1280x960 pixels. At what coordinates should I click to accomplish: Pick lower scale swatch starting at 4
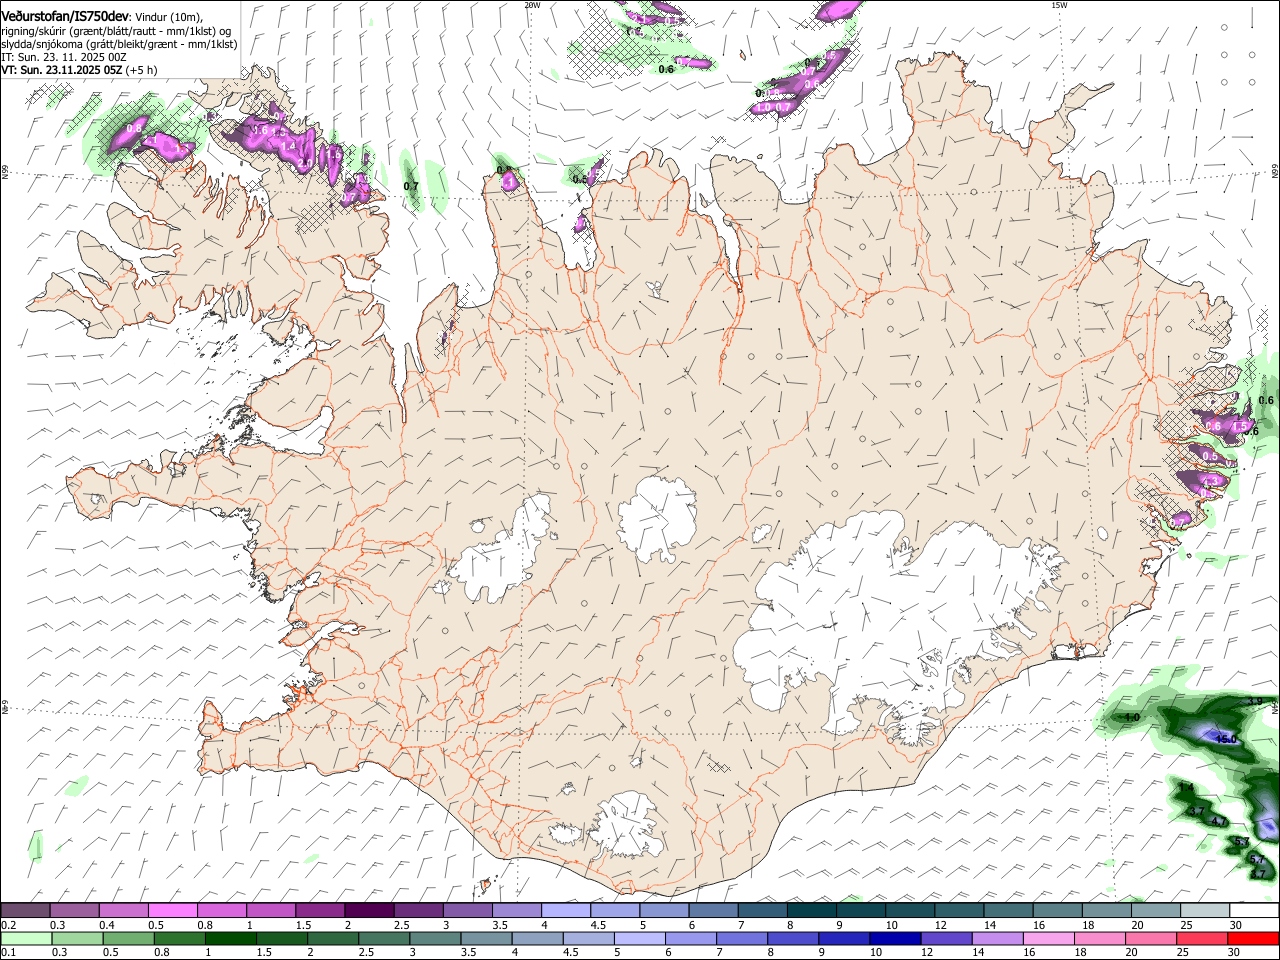[537, 938]
